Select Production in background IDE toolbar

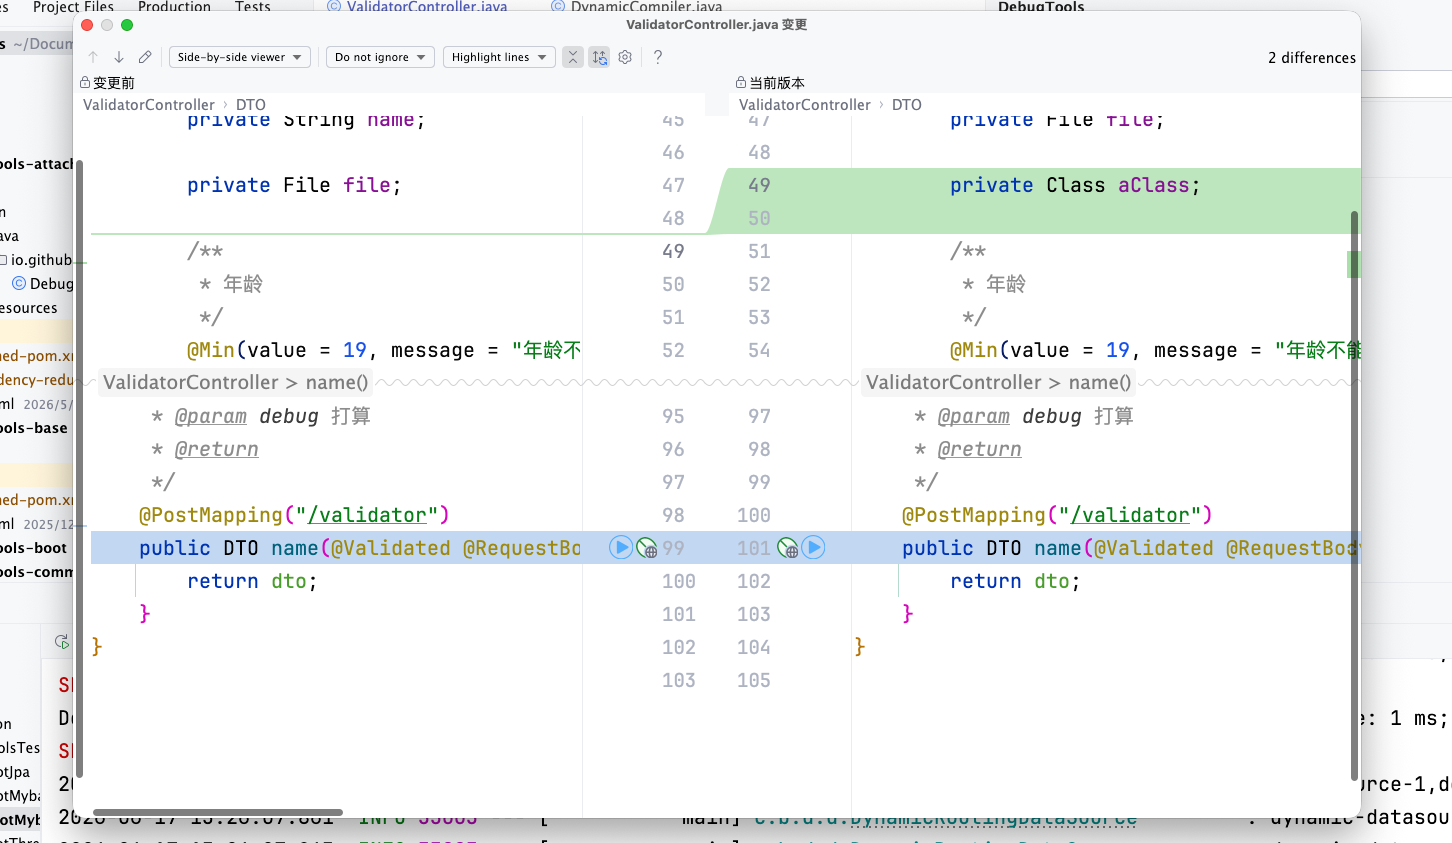click(x=174, y=6)
